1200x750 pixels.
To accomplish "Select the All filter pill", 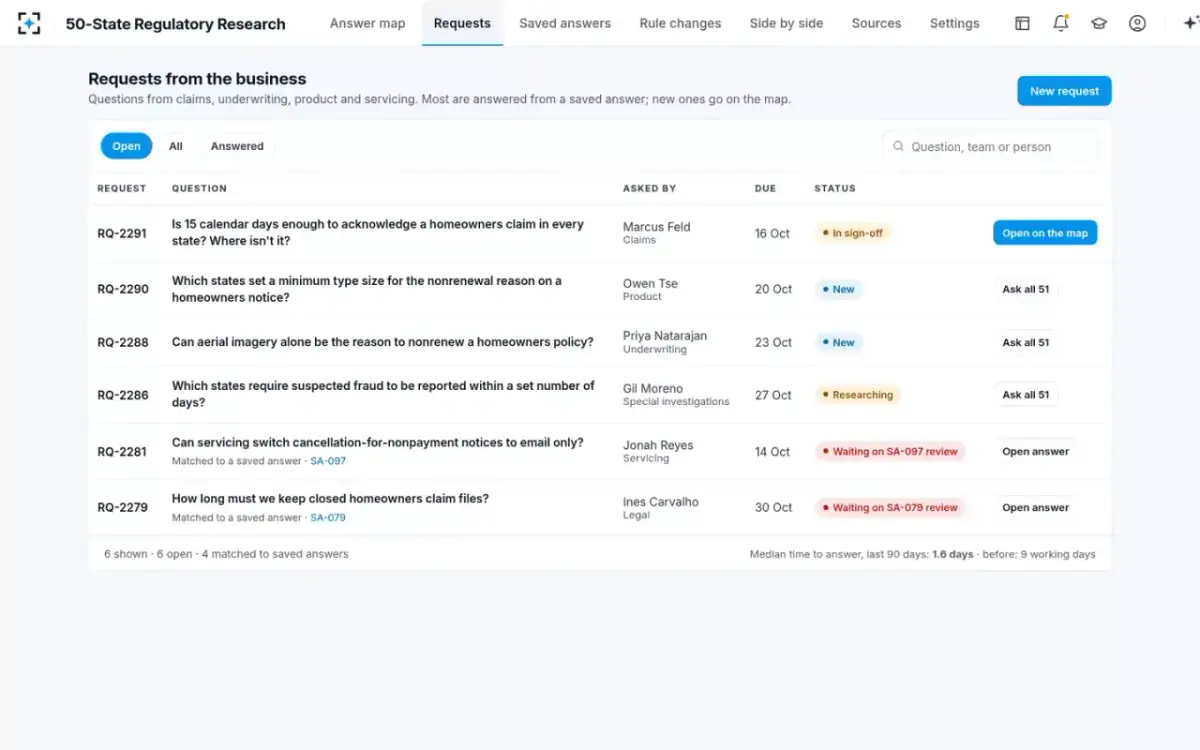I will click(x=176, y=146).
